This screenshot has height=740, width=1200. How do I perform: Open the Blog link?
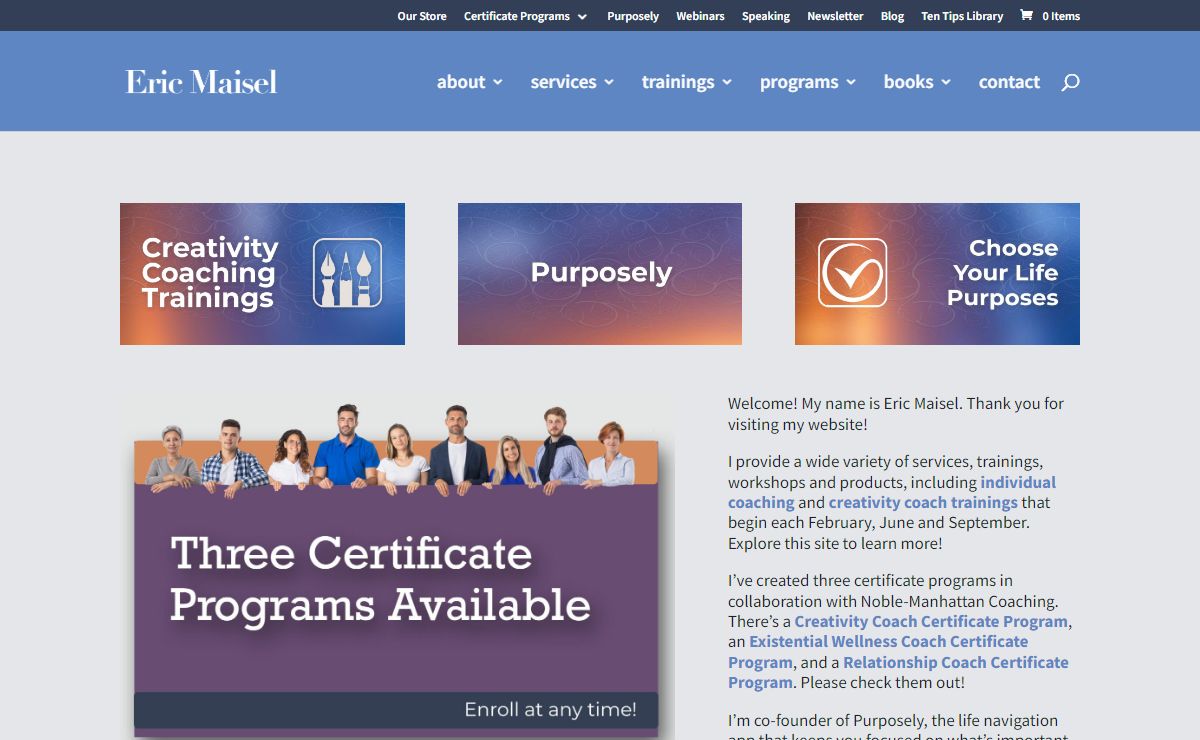tap(892, 16)
